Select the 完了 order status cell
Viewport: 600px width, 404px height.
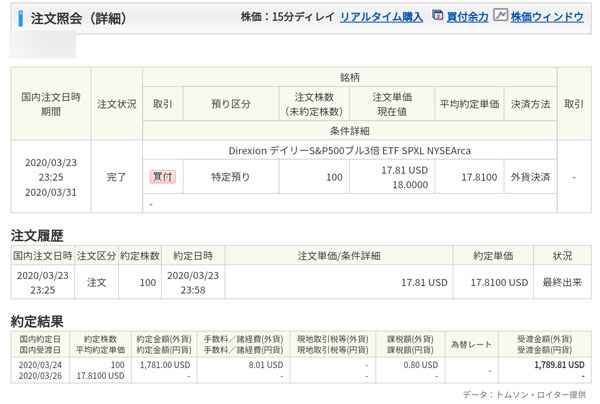click(117, 176)
